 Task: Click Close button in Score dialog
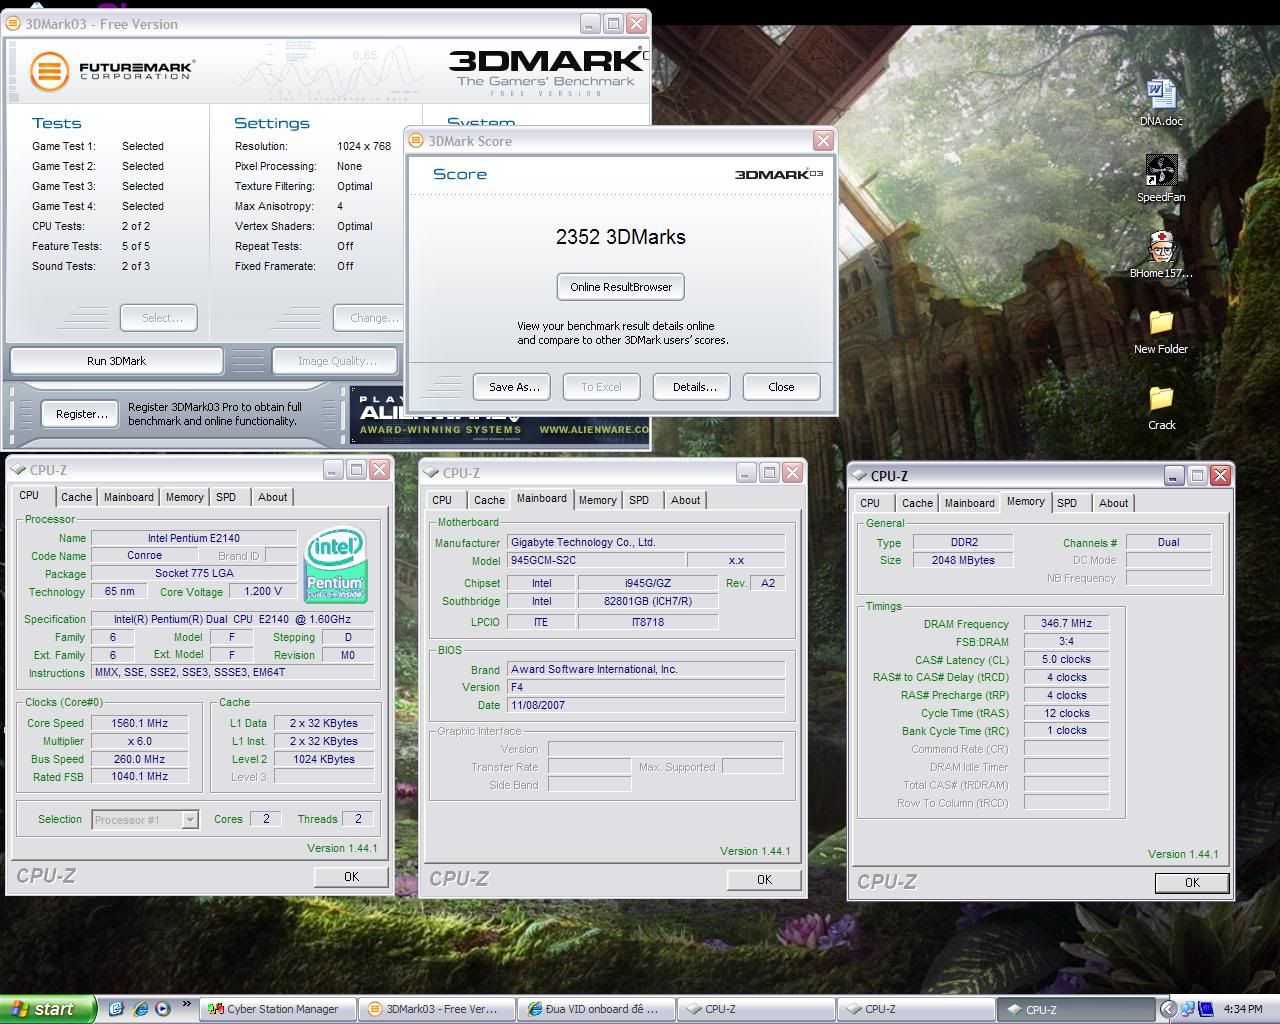coord(782,387)
